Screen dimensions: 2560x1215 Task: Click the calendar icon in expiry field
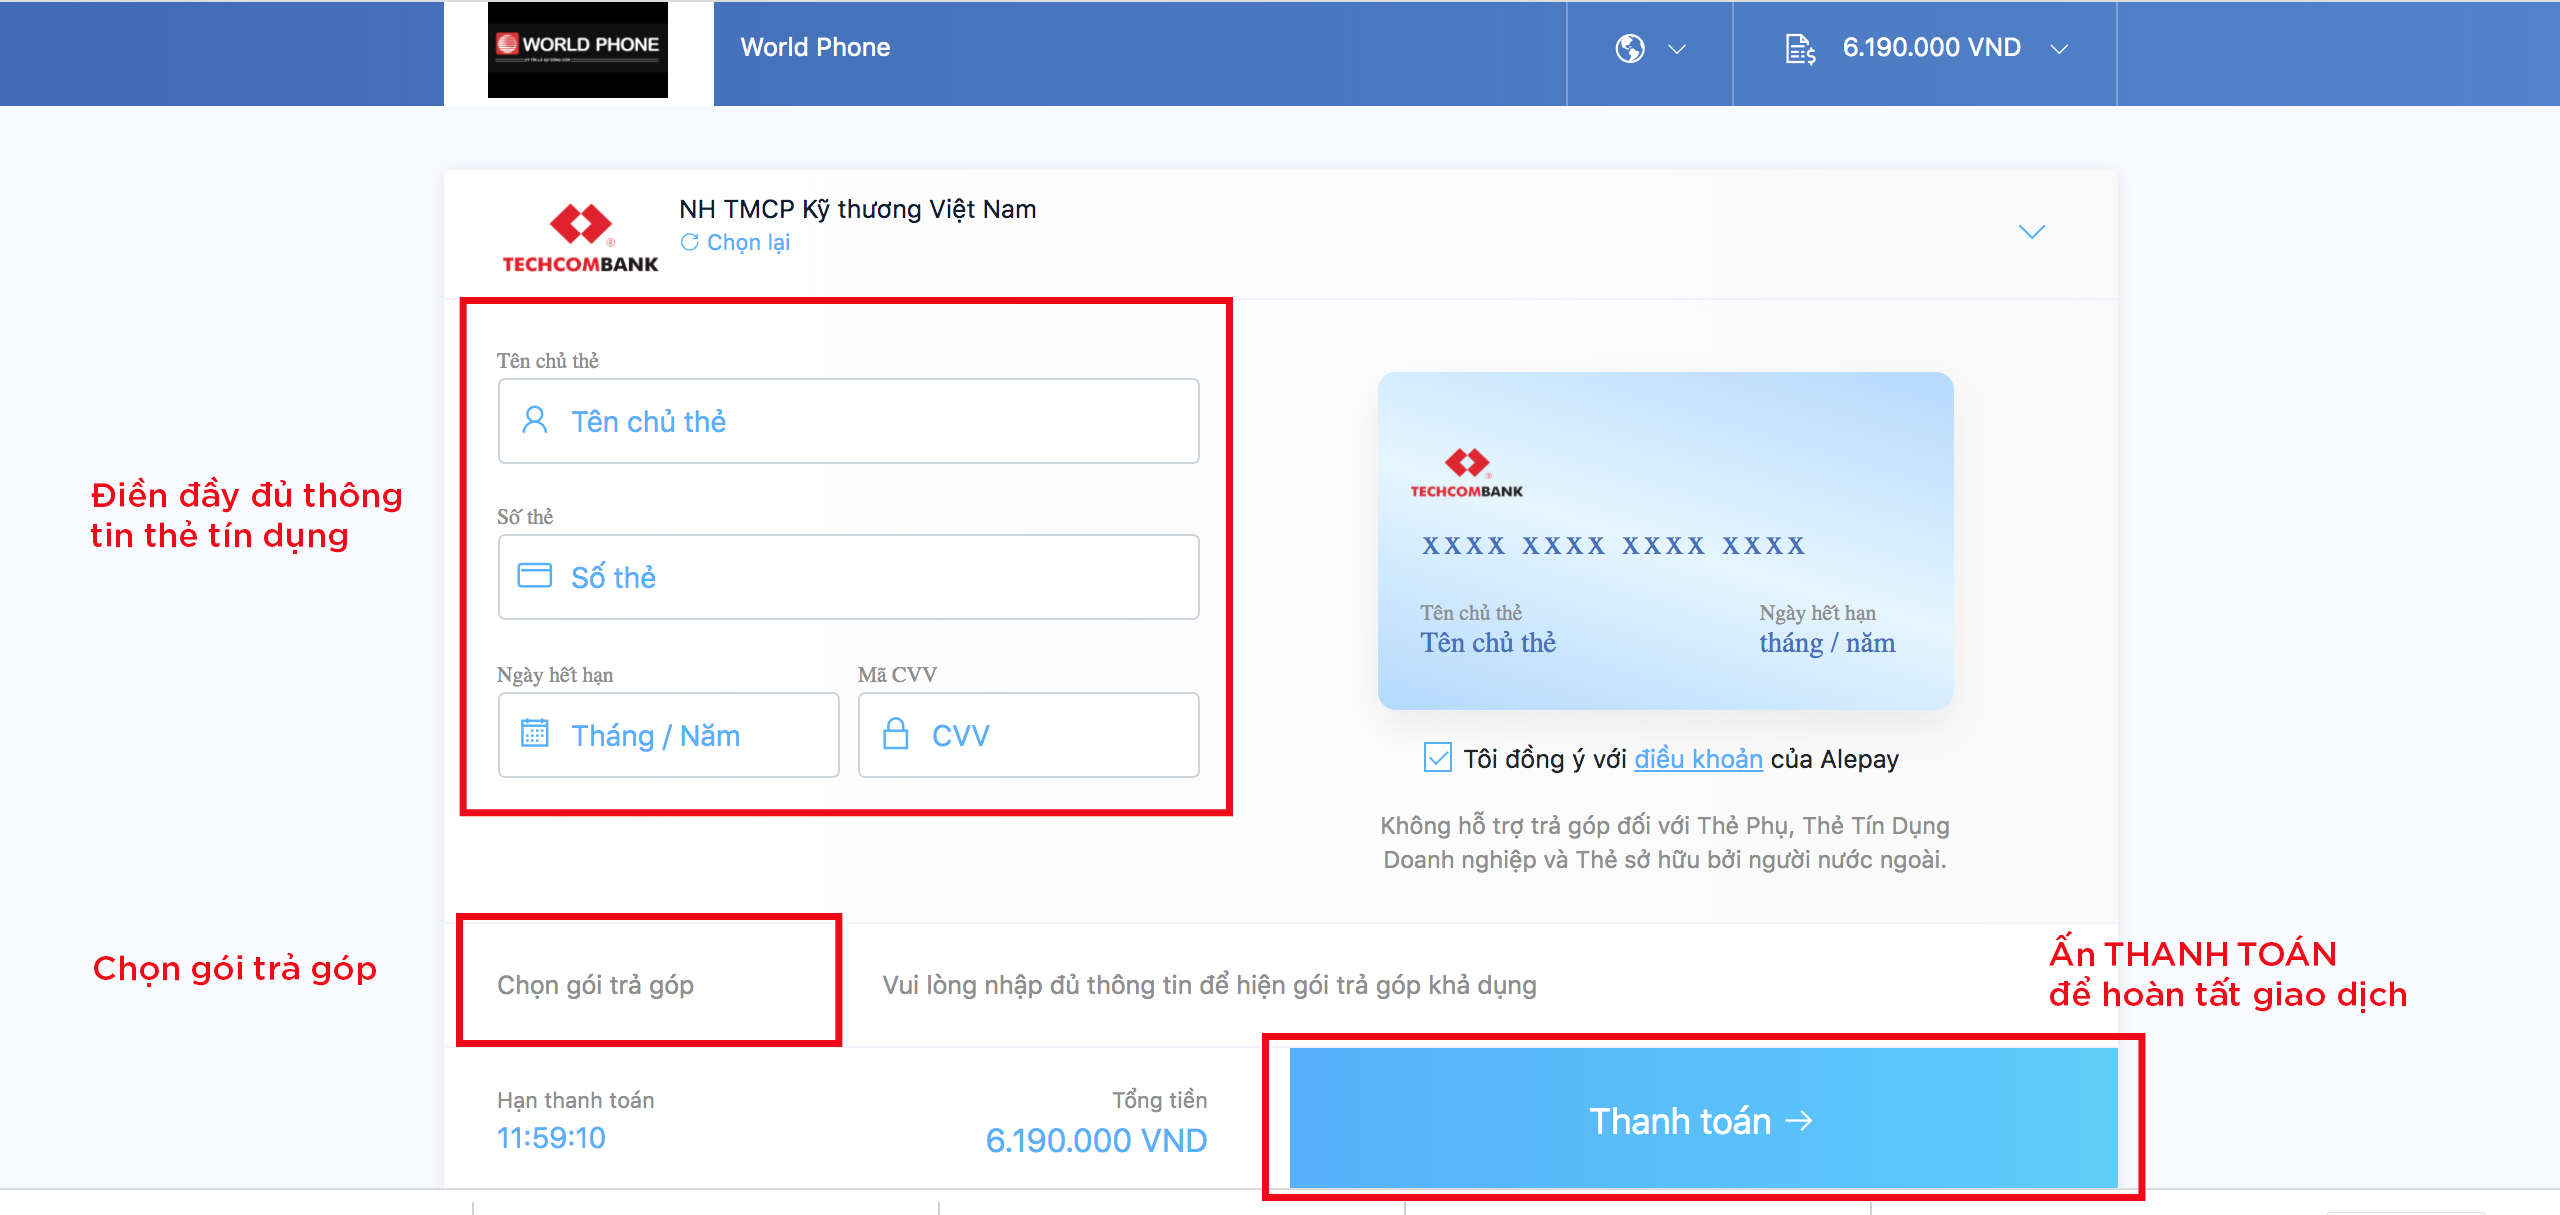[x=535, y=734]
